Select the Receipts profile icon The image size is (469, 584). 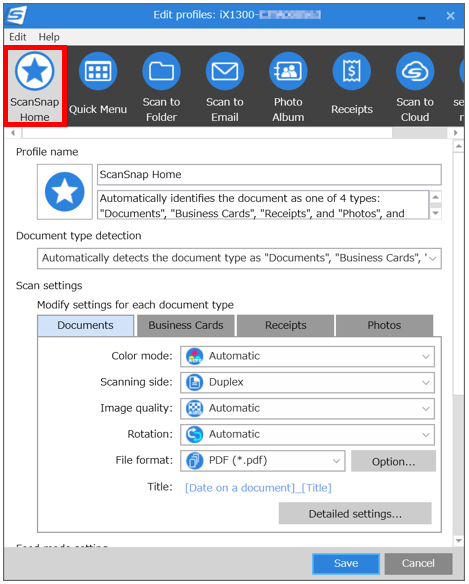point(352,71)
